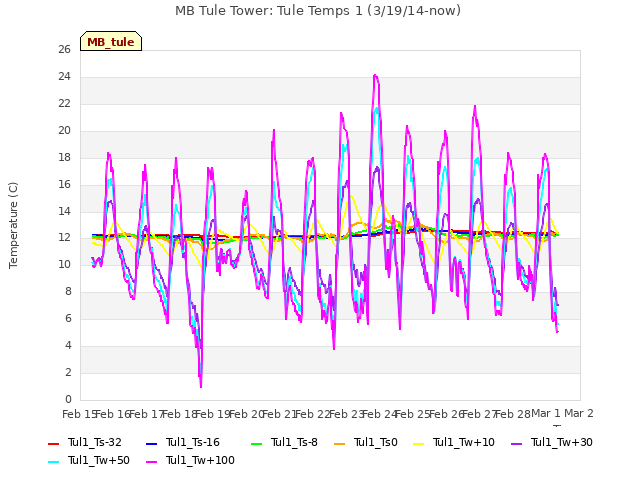
Task: Click the 0 y-axis tick label
Action: pyautogui.click(x=68, y=399)
